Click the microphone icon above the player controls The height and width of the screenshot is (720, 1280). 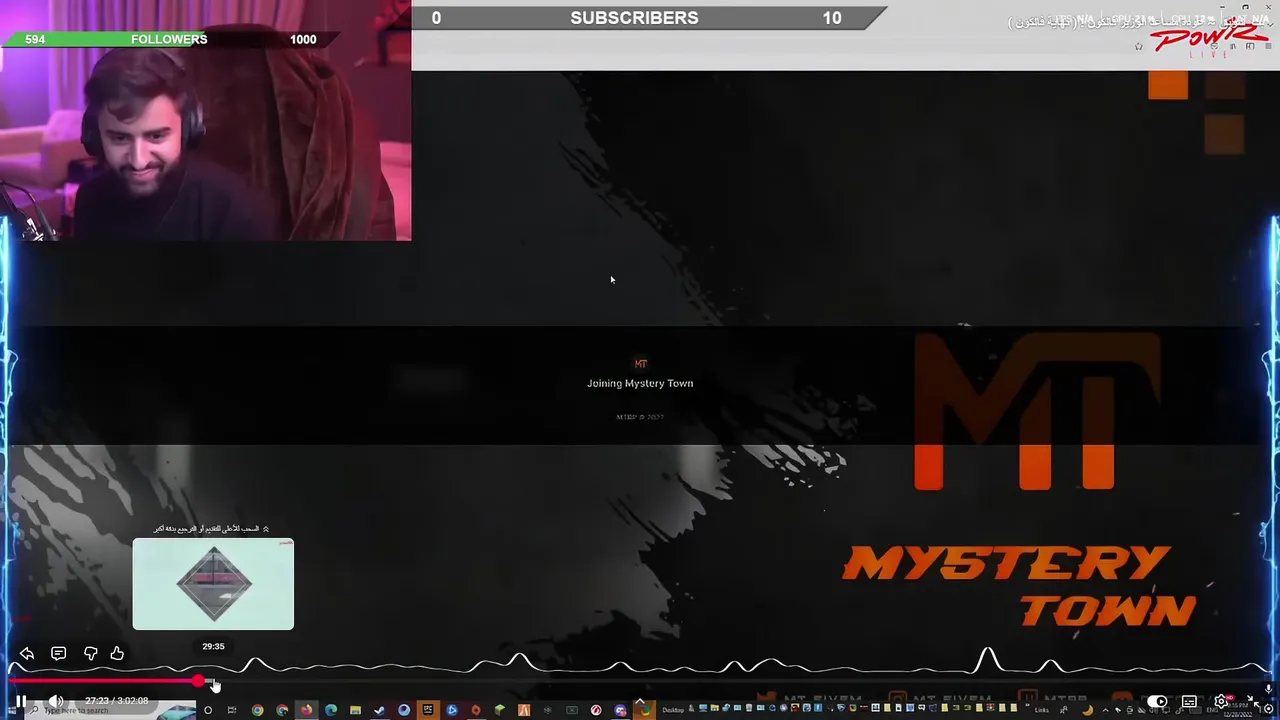pyautogui.click(x=1268, y=689)
